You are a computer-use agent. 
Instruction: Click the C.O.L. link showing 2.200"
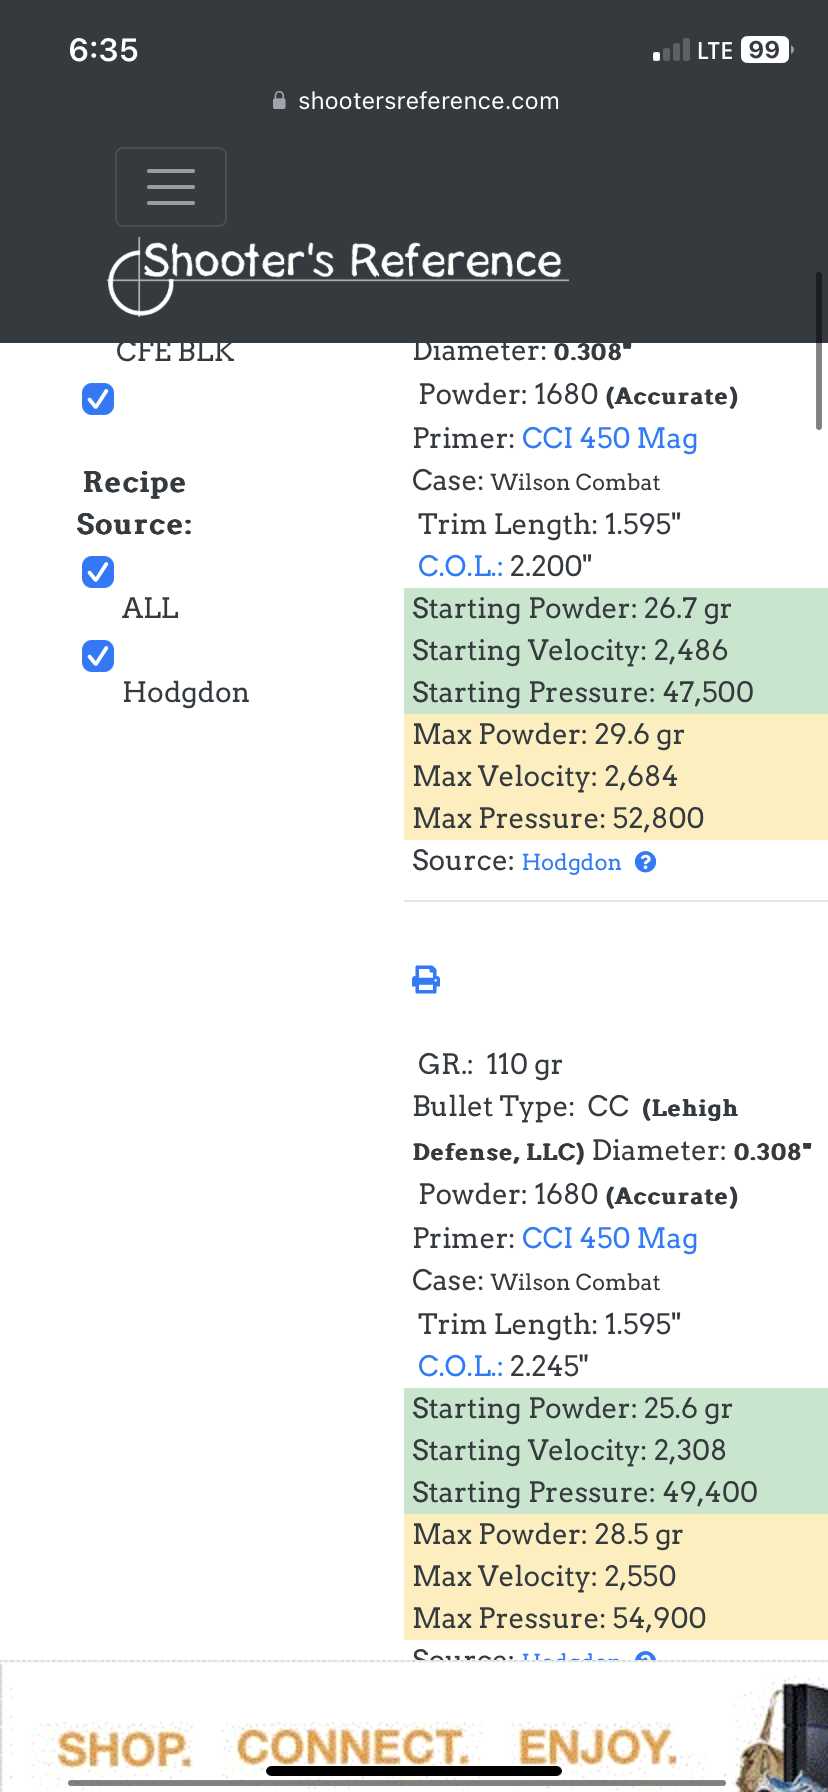coord(460,566)
